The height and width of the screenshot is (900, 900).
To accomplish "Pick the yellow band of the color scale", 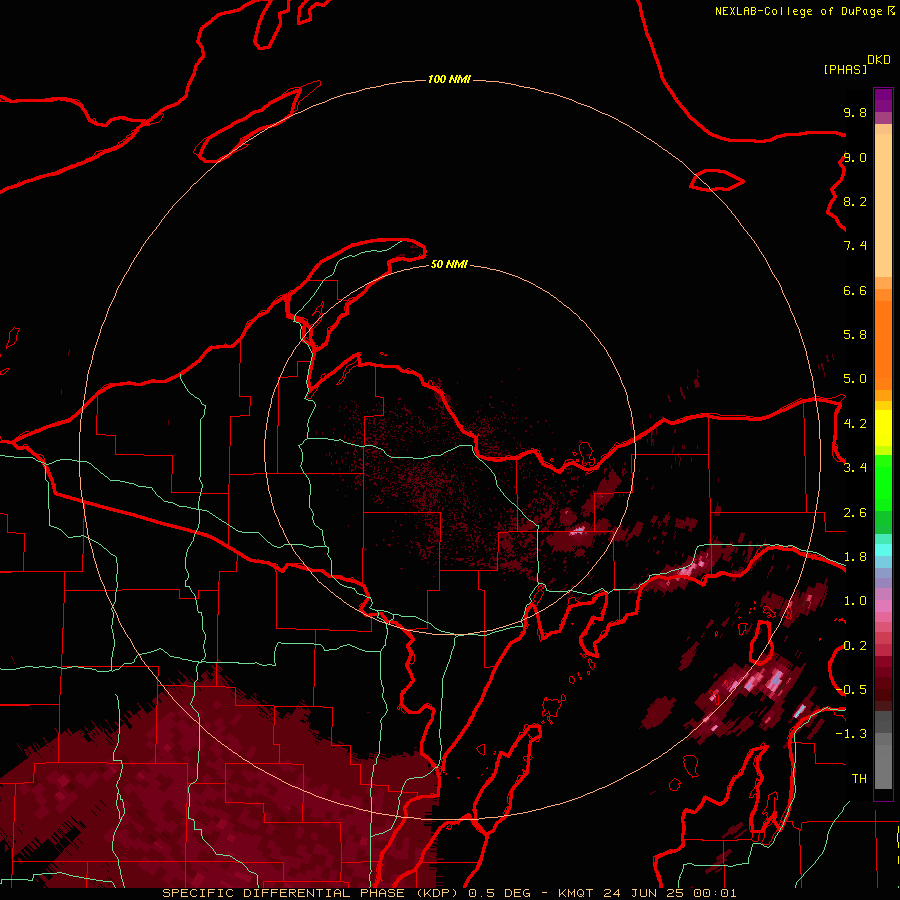I will click(883, 428).
